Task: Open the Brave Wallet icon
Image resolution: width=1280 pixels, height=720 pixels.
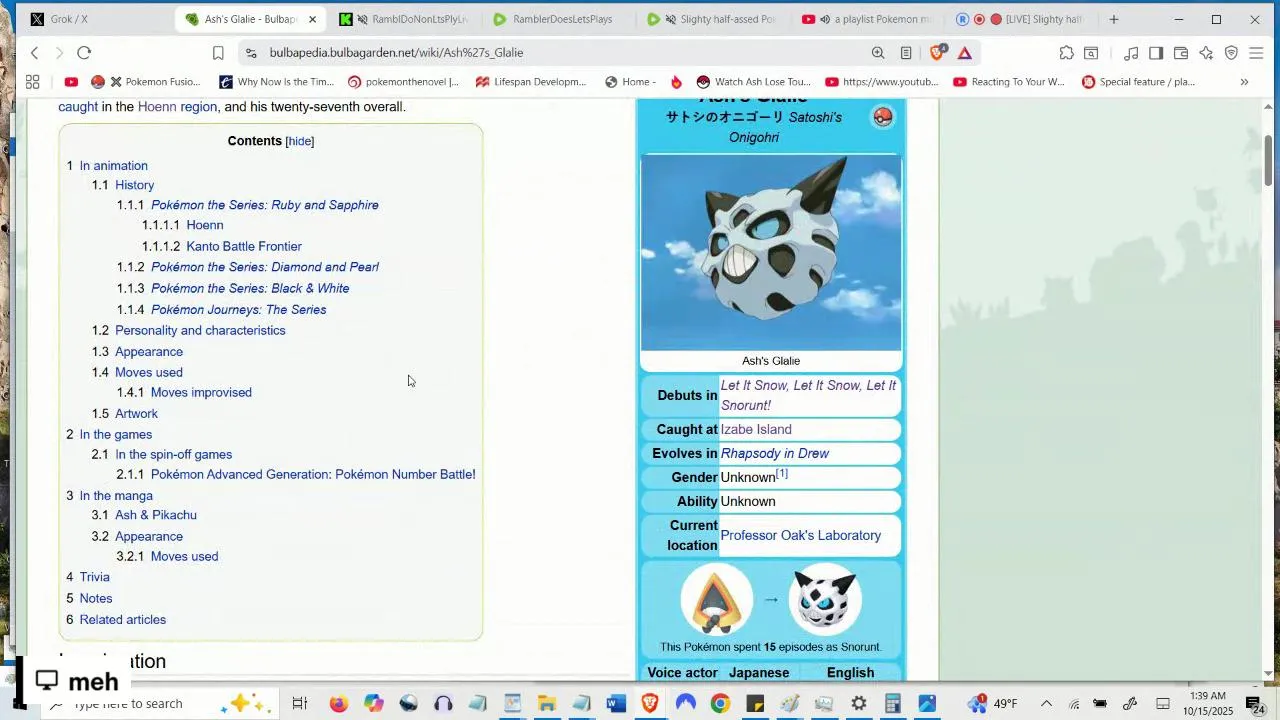Action: click(x=1181, y=53)
